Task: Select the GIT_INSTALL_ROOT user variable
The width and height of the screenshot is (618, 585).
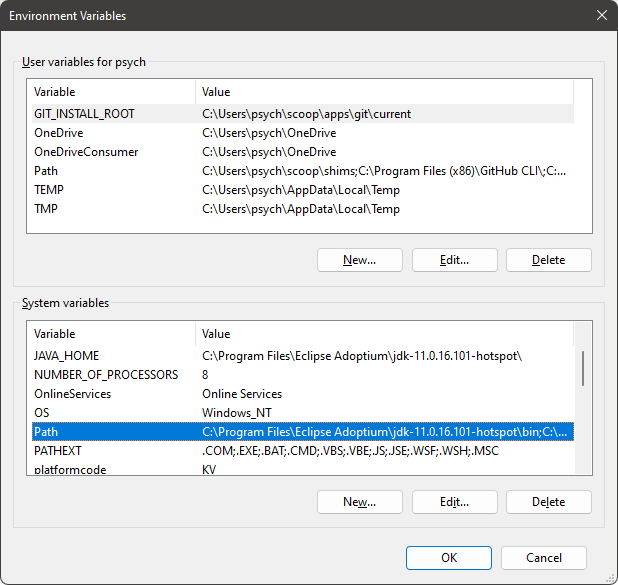Action: click(x=303, y=114)
